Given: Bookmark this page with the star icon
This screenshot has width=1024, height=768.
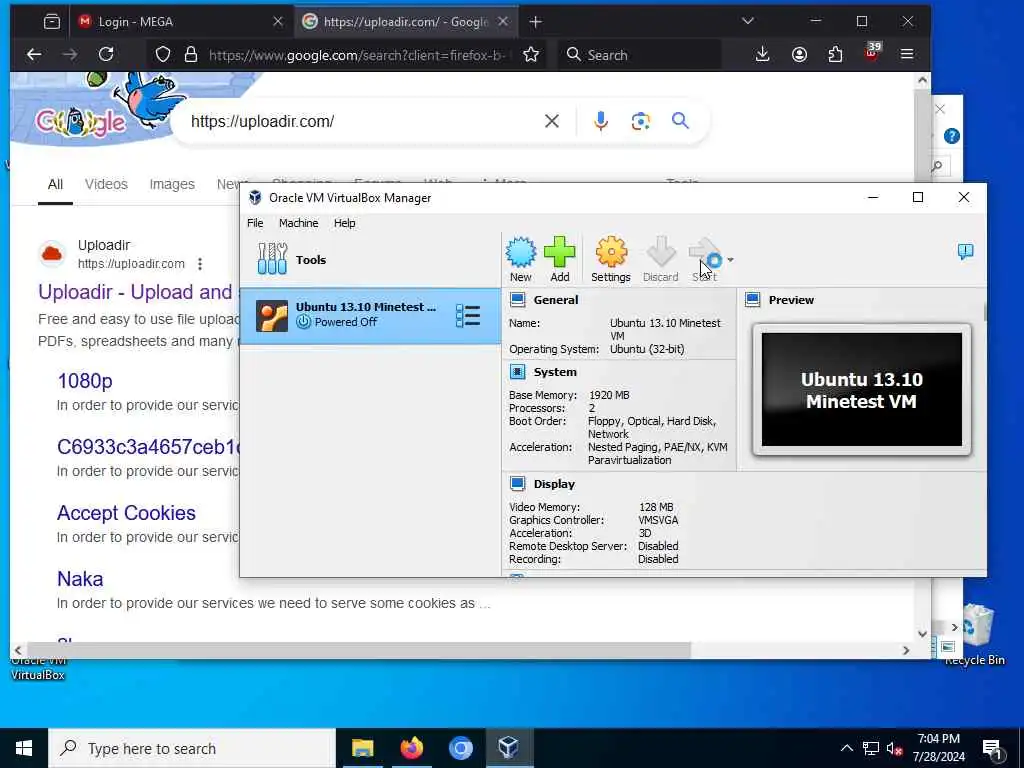Looking at the screenshot, I should tap(531, 55).
